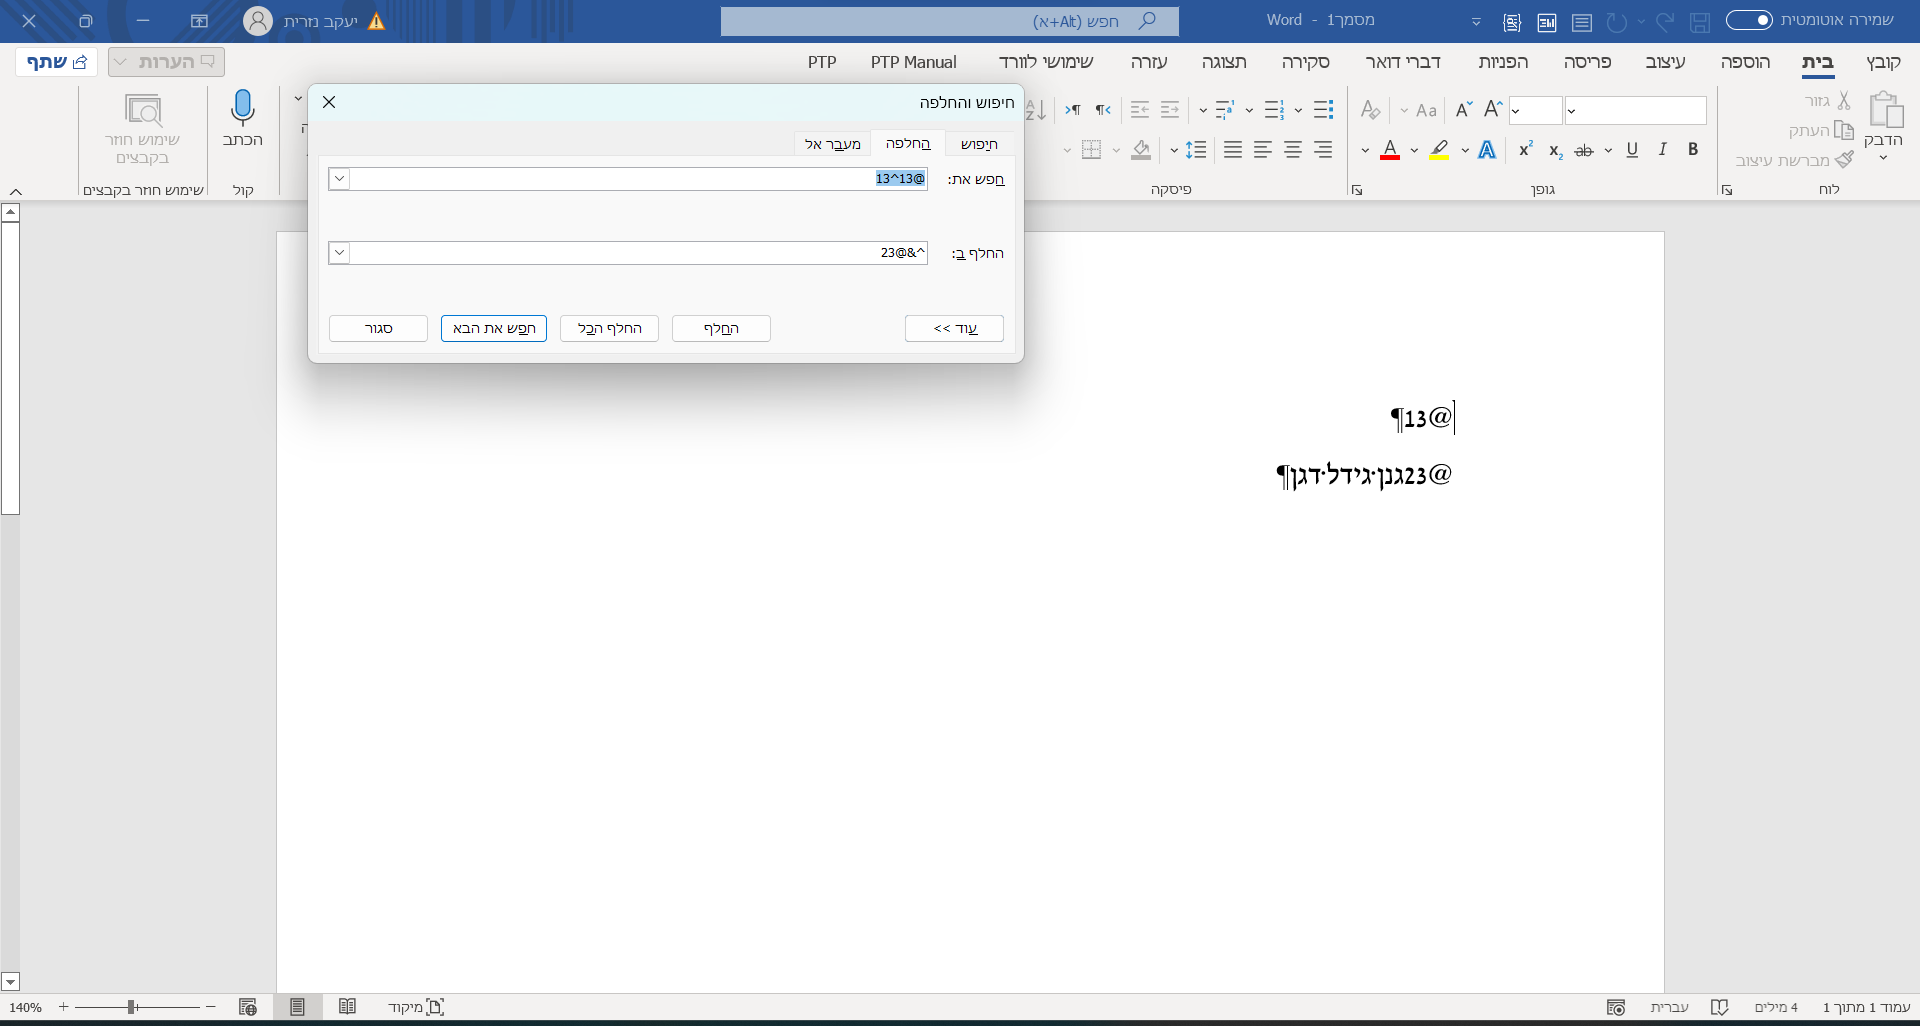Set right-to-left paragraph direction

point(1103,110)
